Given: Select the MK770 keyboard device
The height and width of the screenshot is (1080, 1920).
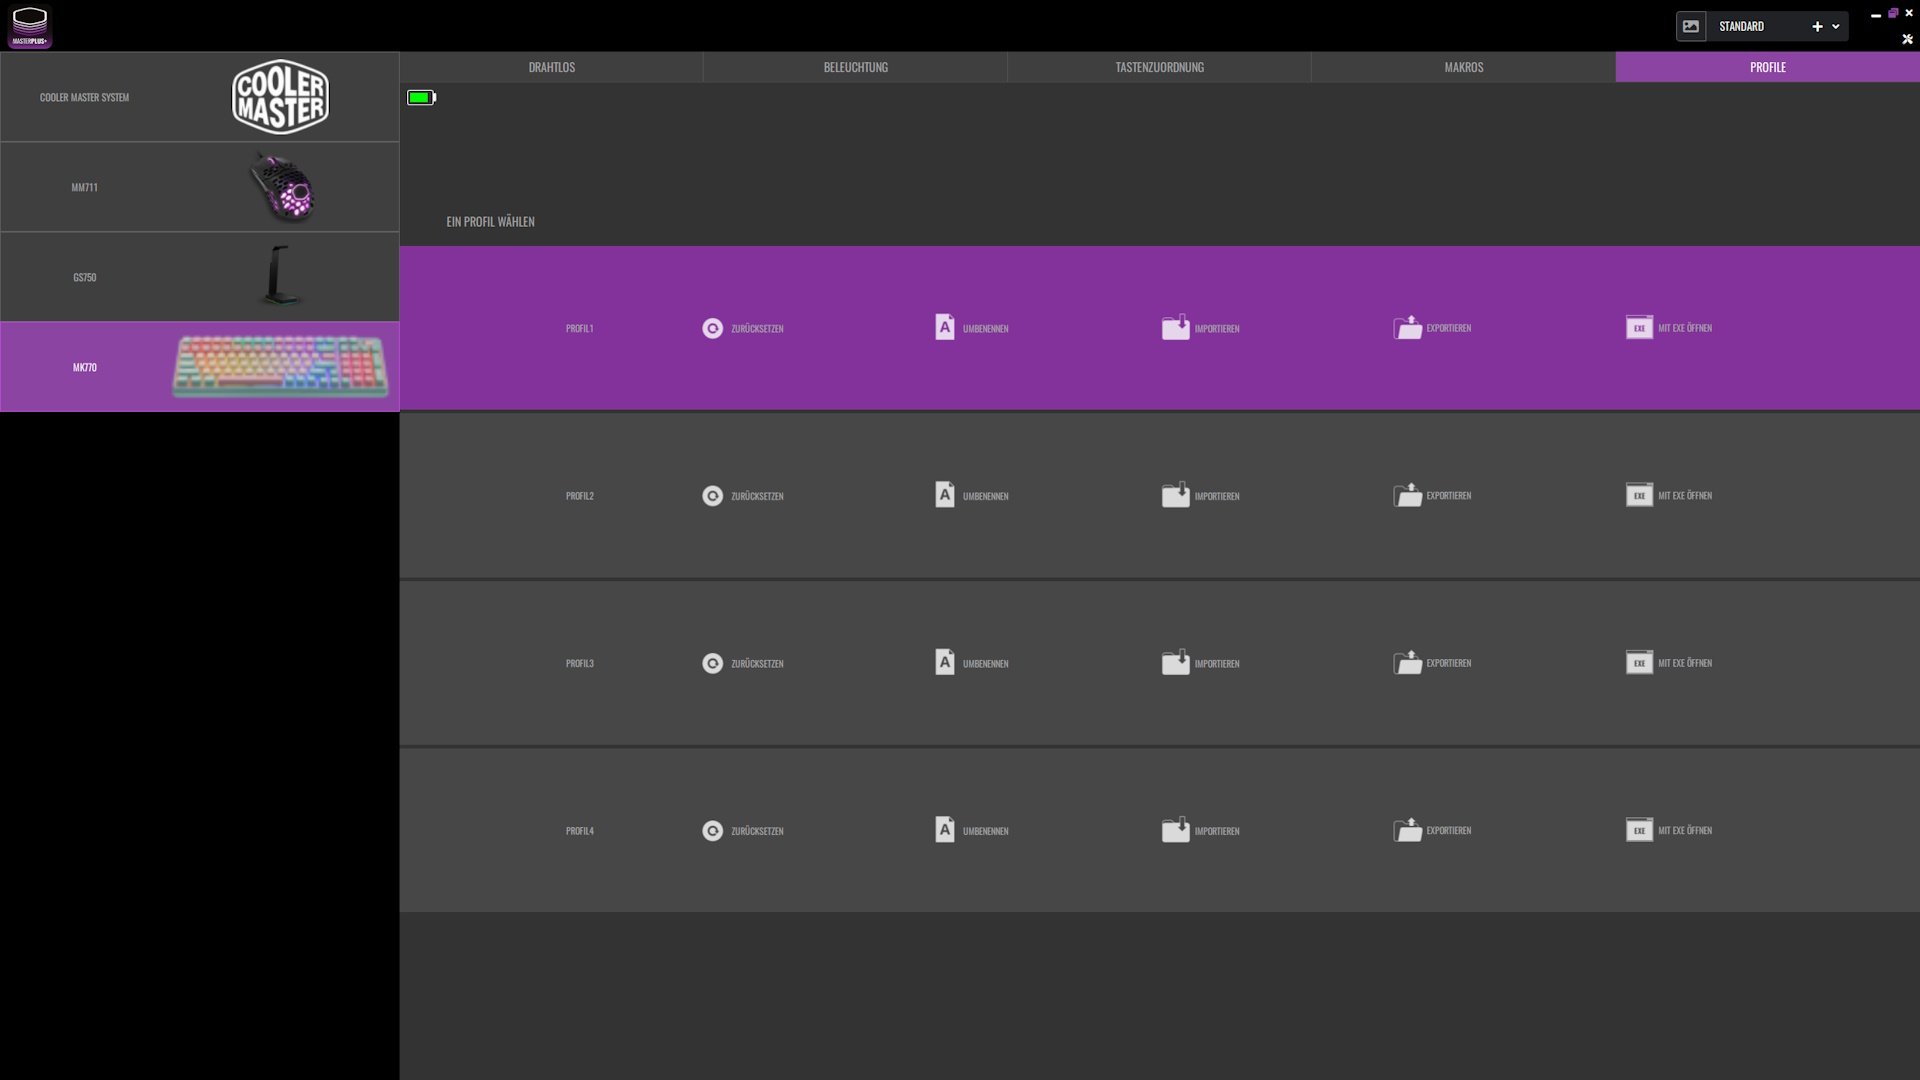Looking at the screenshot, I should tap(200, 367).
